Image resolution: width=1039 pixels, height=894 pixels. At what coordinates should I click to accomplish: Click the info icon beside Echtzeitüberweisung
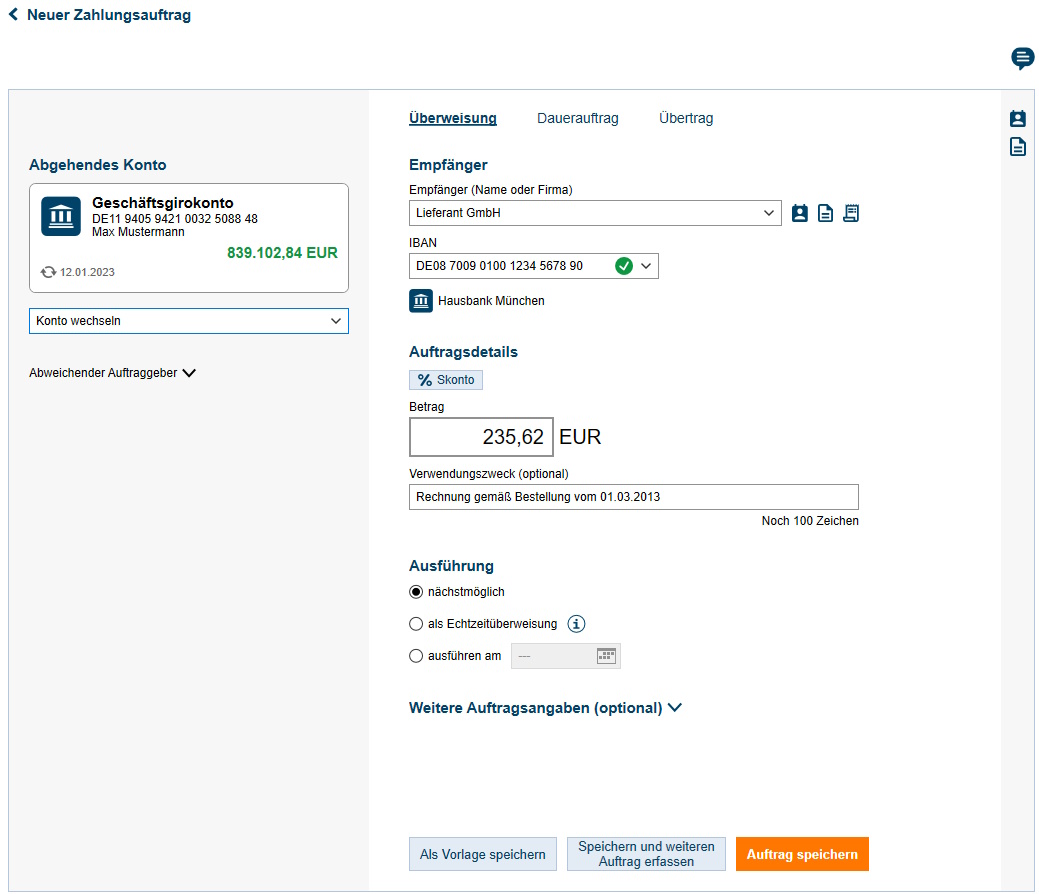[x=576, y=624]
